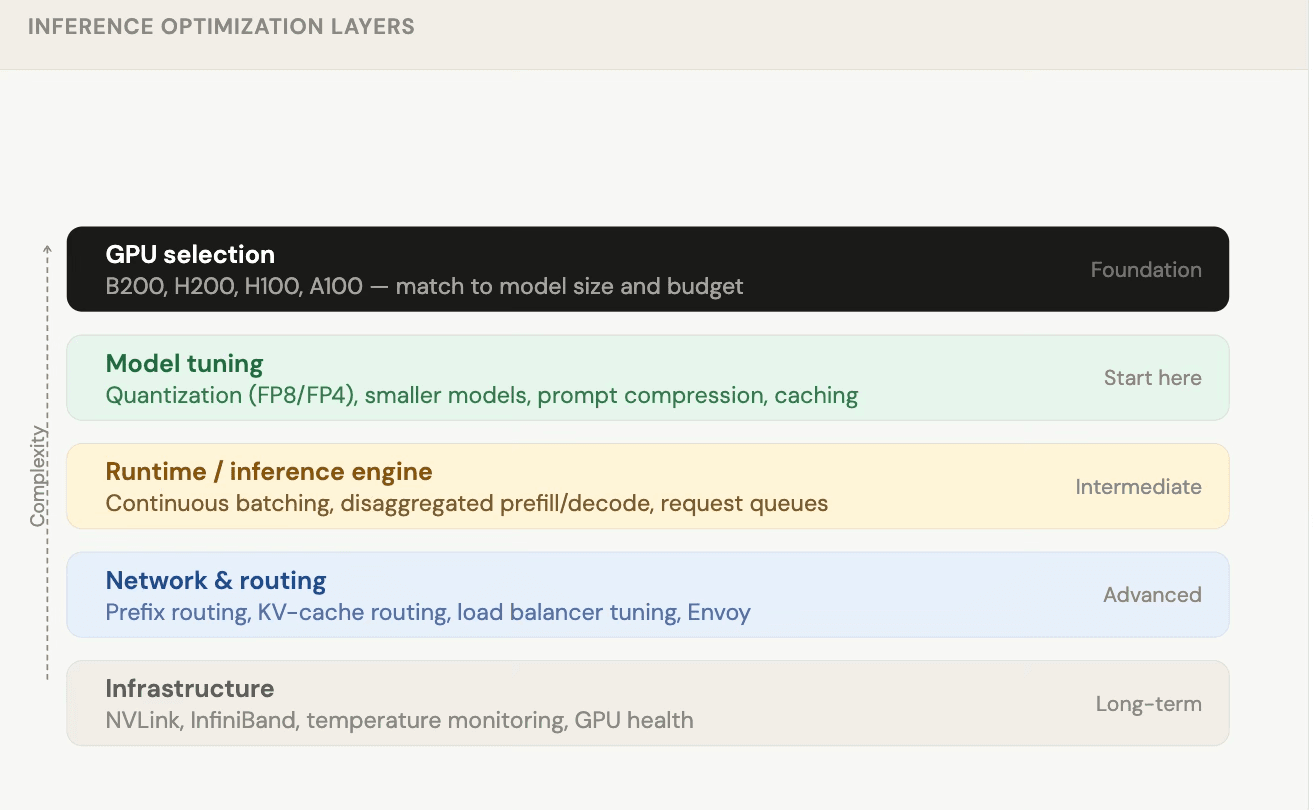This screenshot has height=810, width=1316.
Task: Click the Inference Optimization Layers header title
Action: [x=221, y=27]
